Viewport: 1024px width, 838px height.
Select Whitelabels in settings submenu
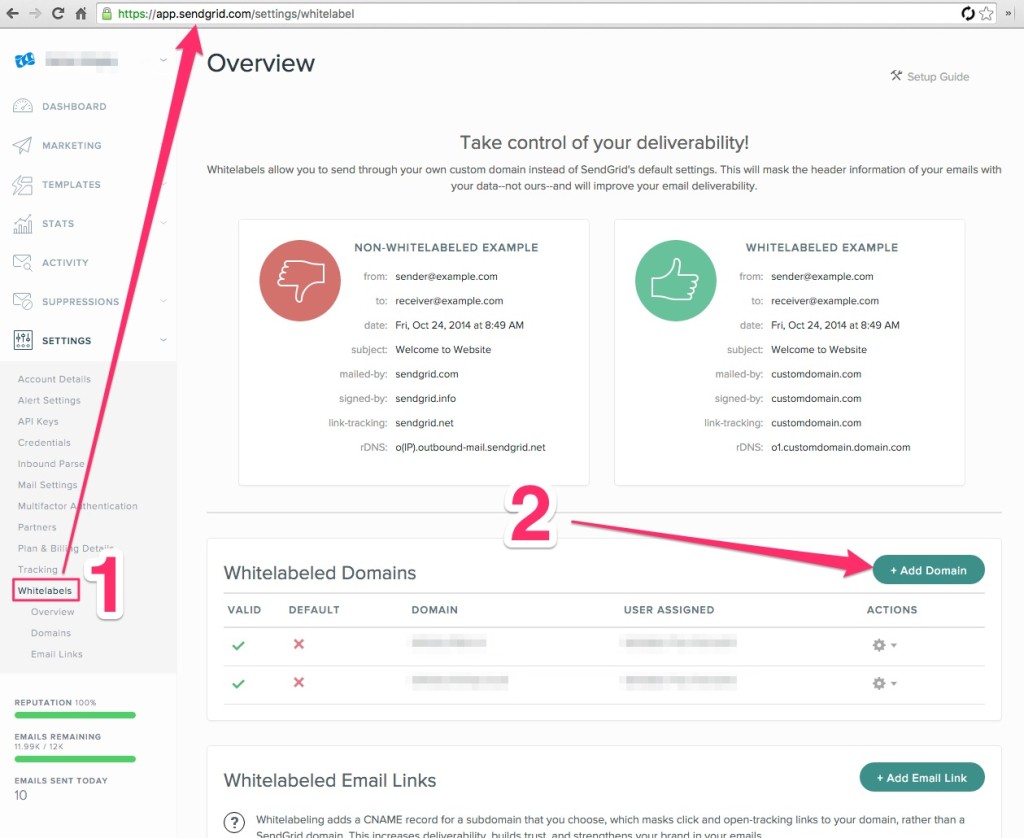pos(45,590)
